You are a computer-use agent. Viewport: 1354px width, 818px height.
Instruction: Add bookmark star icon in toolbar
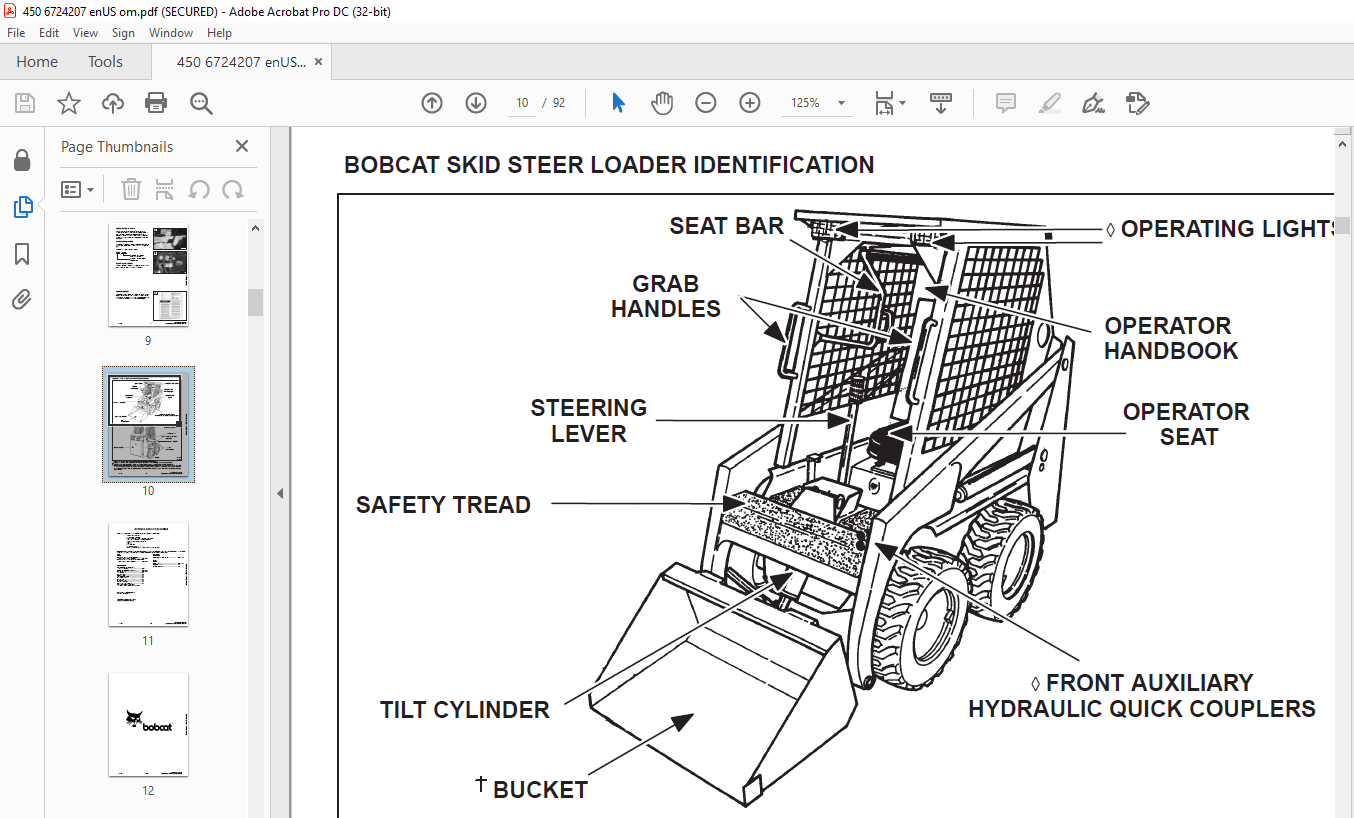coord(69,103)
